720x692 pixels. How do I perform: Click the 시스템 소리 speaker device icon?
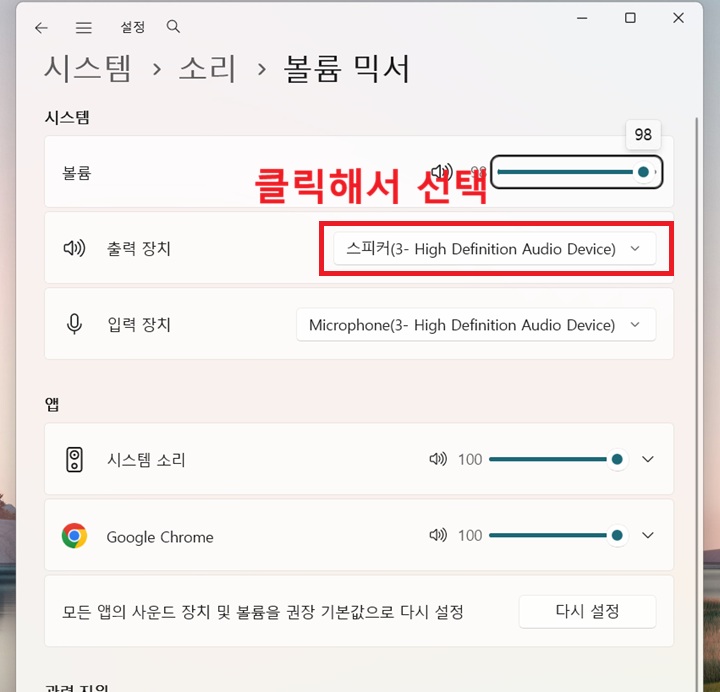pos(74,459)
